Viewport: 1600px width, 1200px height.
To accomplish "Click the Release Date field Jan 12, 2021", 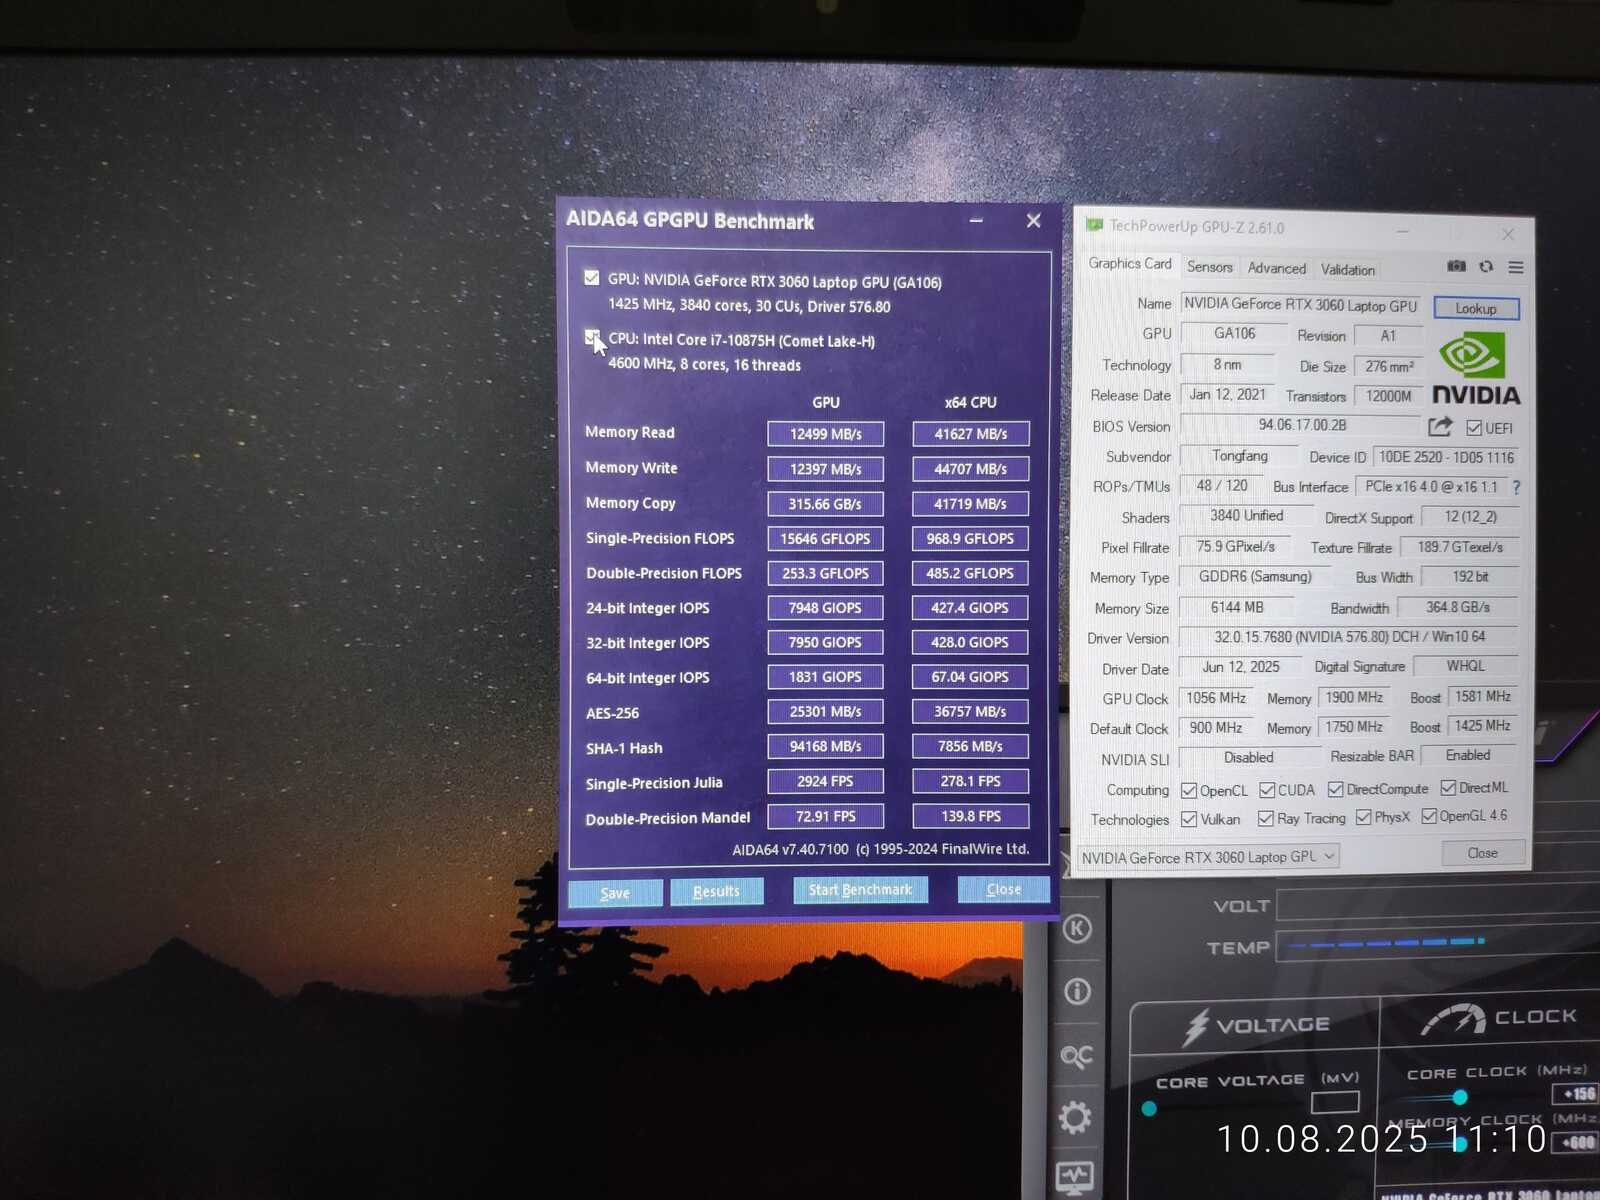I will click(x=1228, y=395).
